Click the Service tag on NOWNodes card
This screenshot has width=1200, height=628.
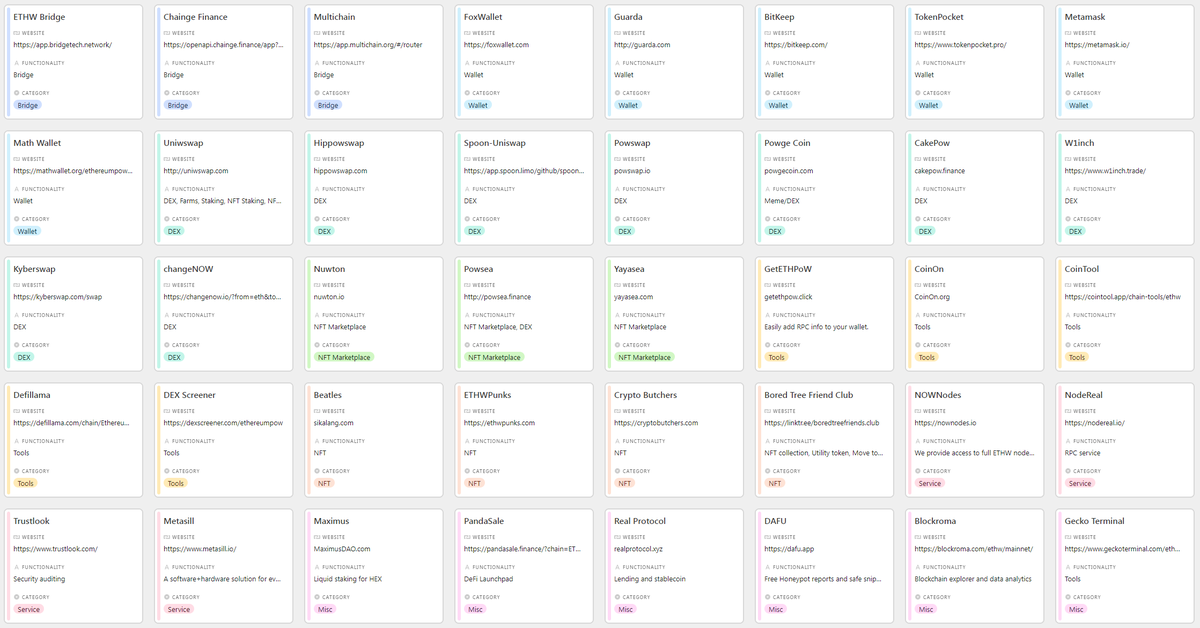point(929,483)
